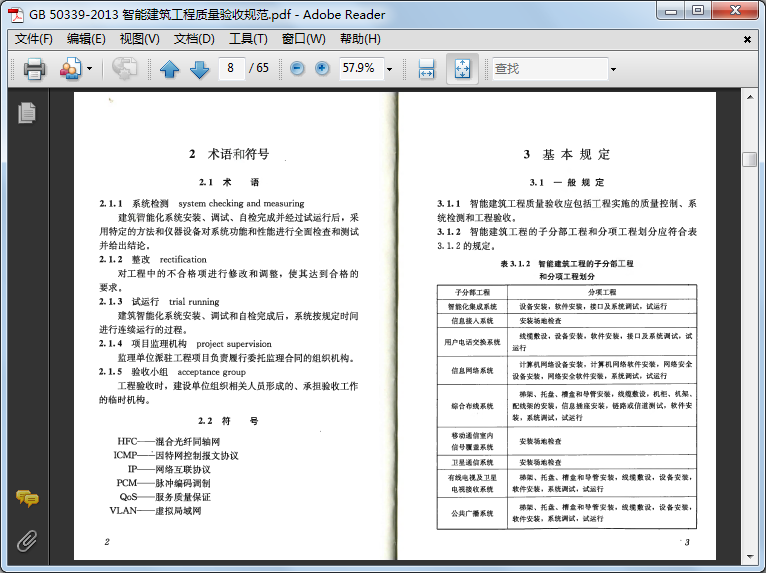This screenshot has height=573, width=766.
Task: Zoom out with the minus button
Action: (297, 69)
